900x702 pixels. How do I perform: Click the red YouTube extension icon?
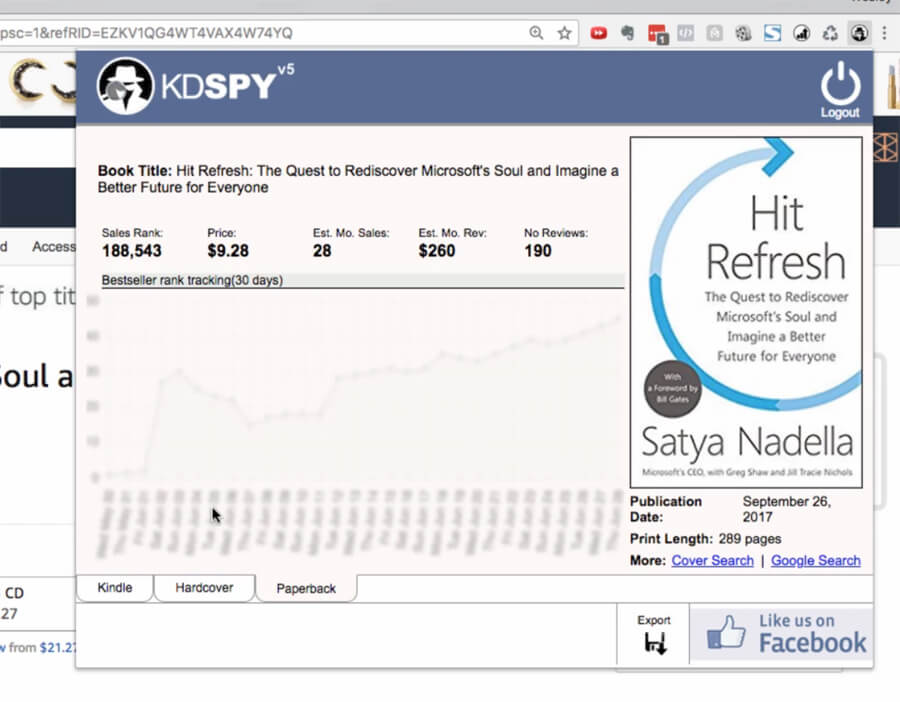tap(599, 33)
